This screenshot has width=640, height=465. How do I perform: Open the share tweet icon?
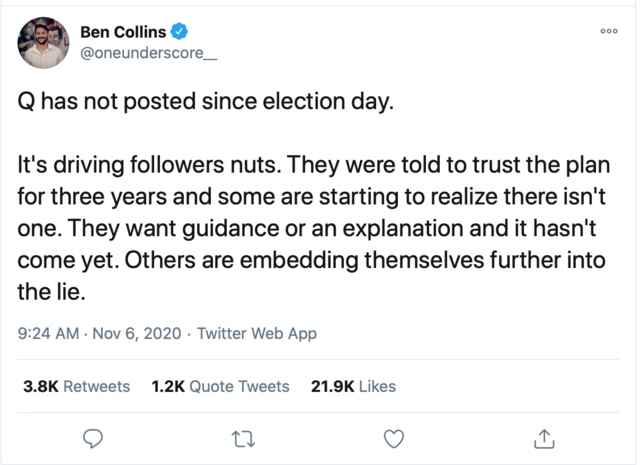pos(544,437)
